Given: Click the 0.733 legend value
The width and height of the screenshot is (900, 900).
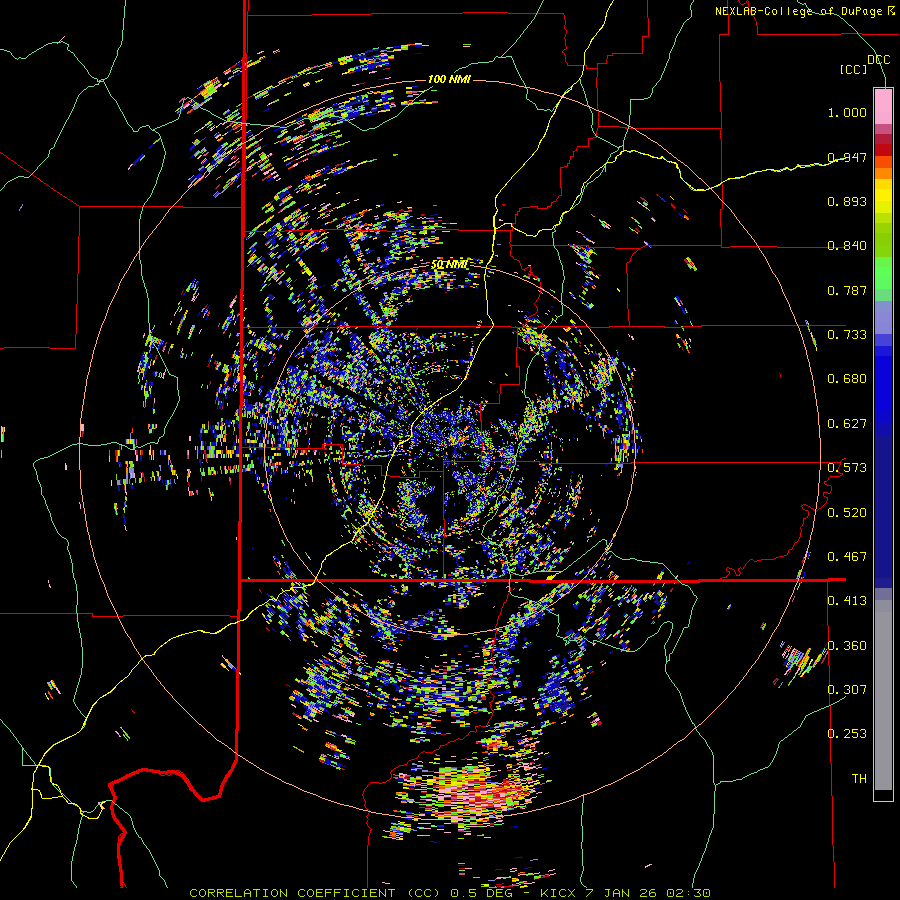Looking at the screenshot, I should (847, 335).
